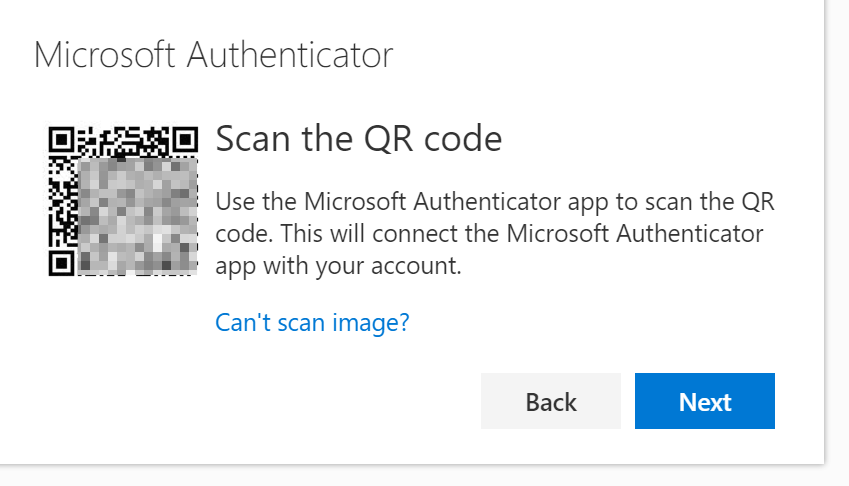Click the blue Next button
849x486 pixels.
click(704, 401)
